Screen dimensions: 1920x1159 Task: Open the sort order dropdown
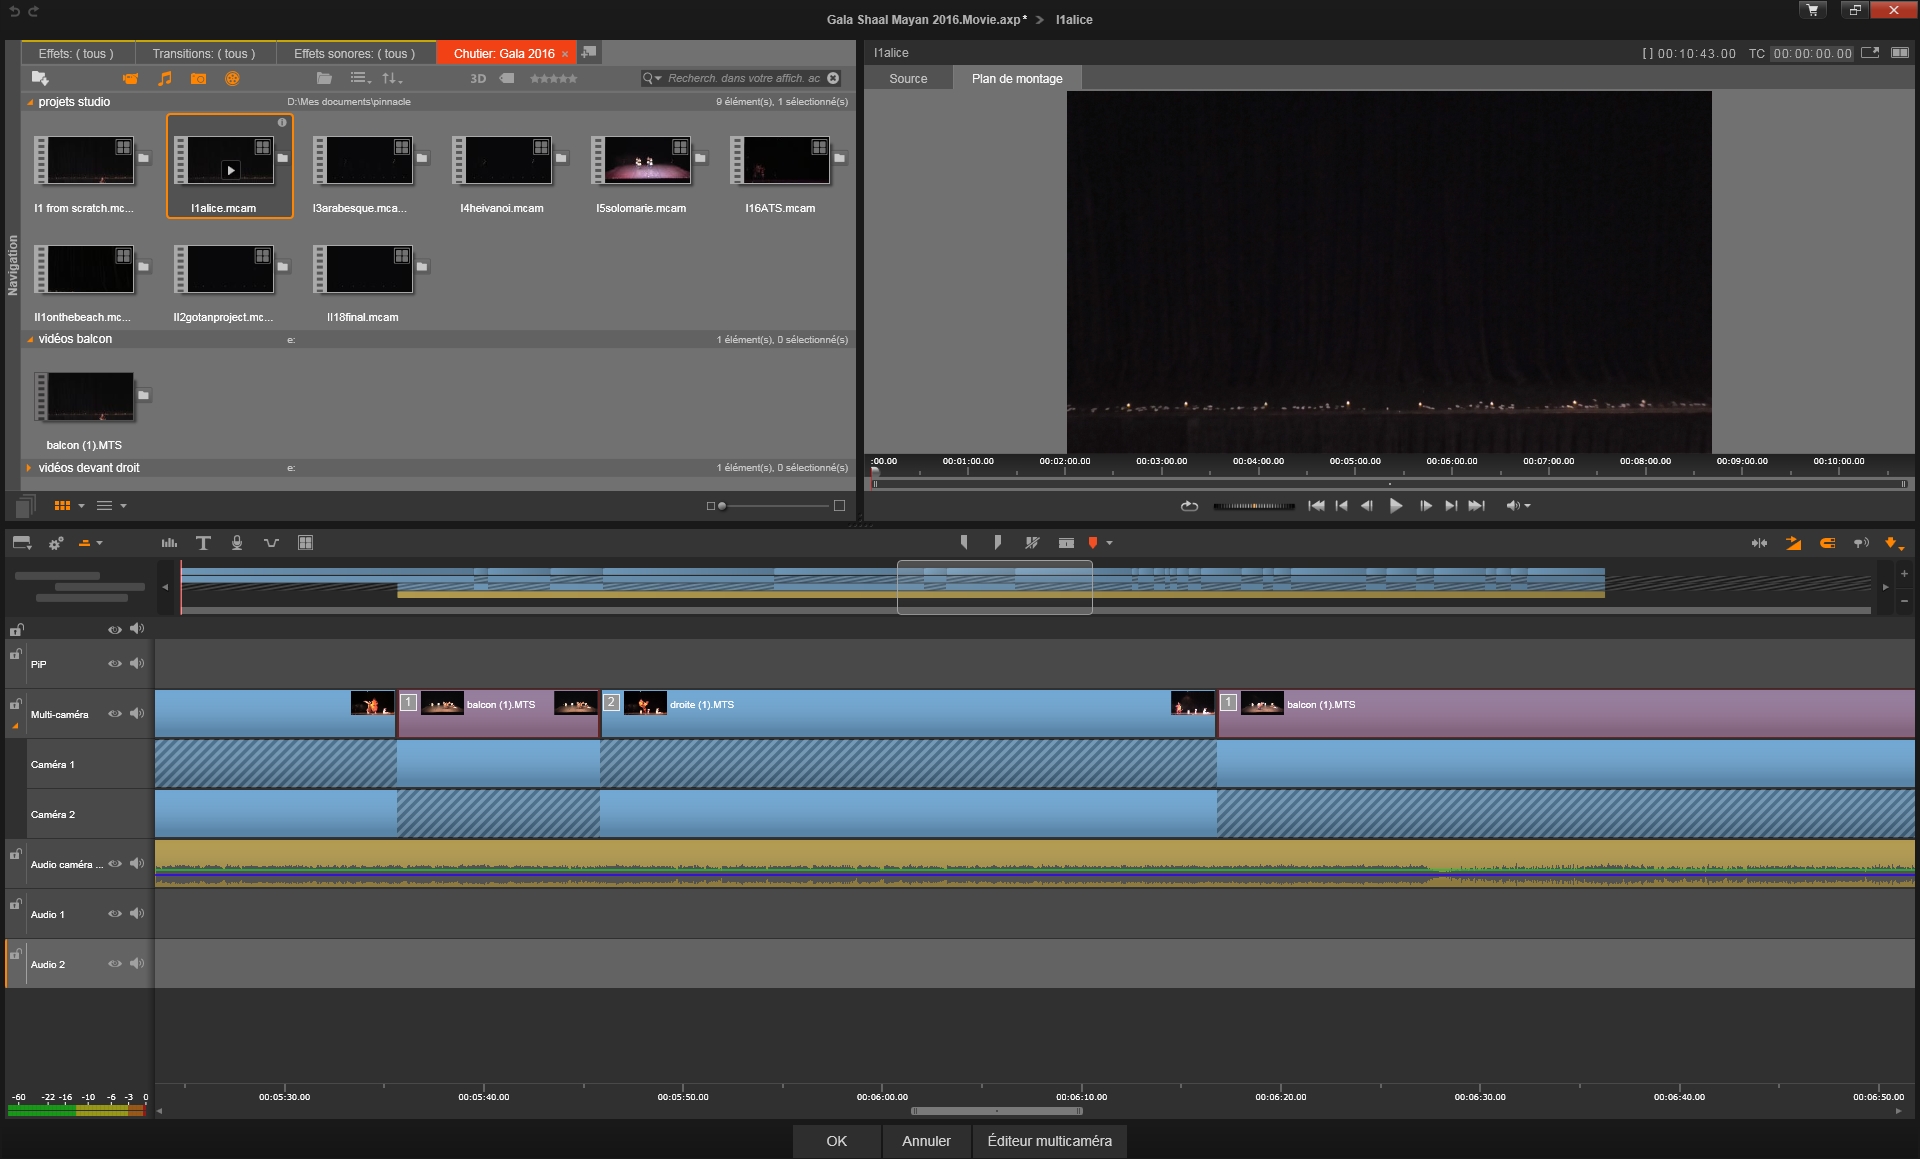click(x=392, y=78)
